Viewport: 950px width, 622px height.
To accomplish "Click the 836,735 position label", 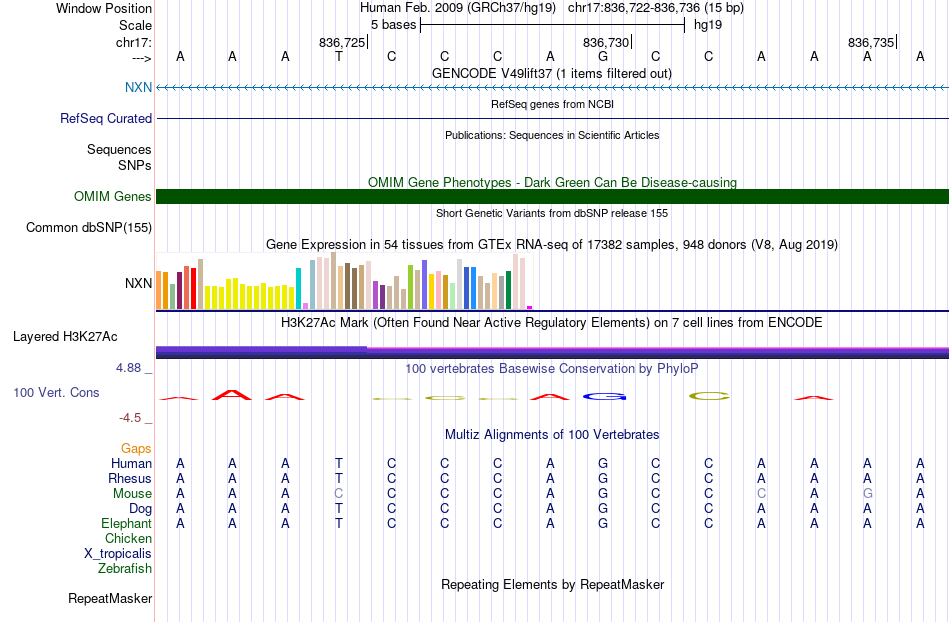I will coord(871,42).
